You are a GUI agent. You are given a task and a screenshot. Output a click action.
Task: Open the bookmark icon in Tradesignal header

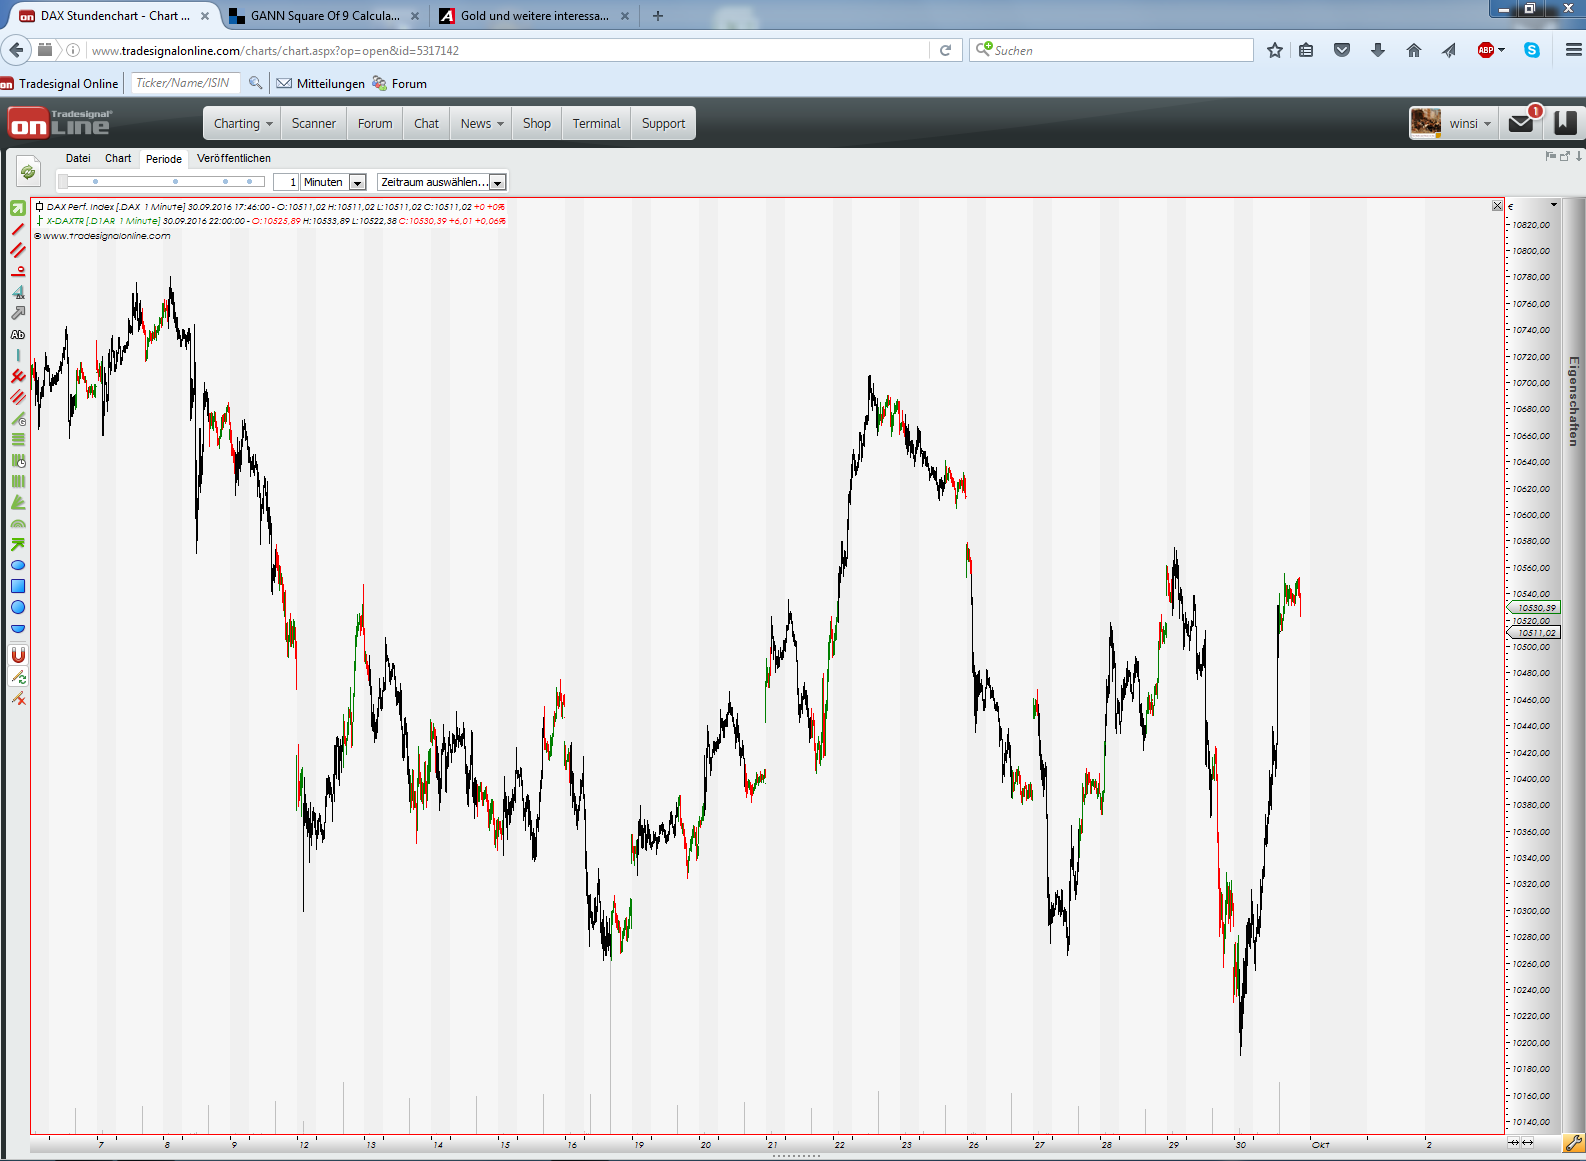1565,123
